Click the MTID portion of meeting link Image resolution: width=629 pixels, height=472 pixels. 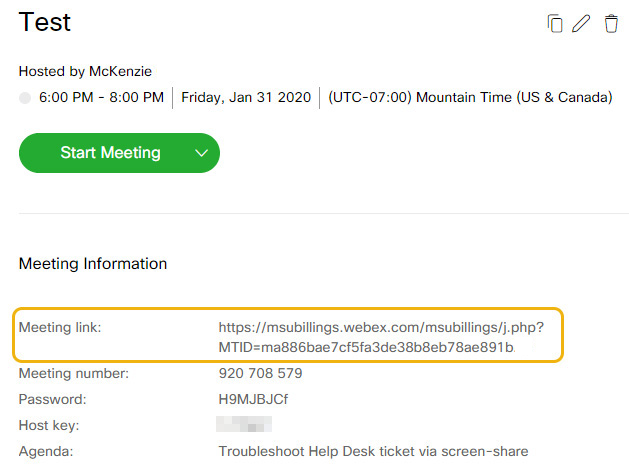pyautogui.click(x=366, y=347)
